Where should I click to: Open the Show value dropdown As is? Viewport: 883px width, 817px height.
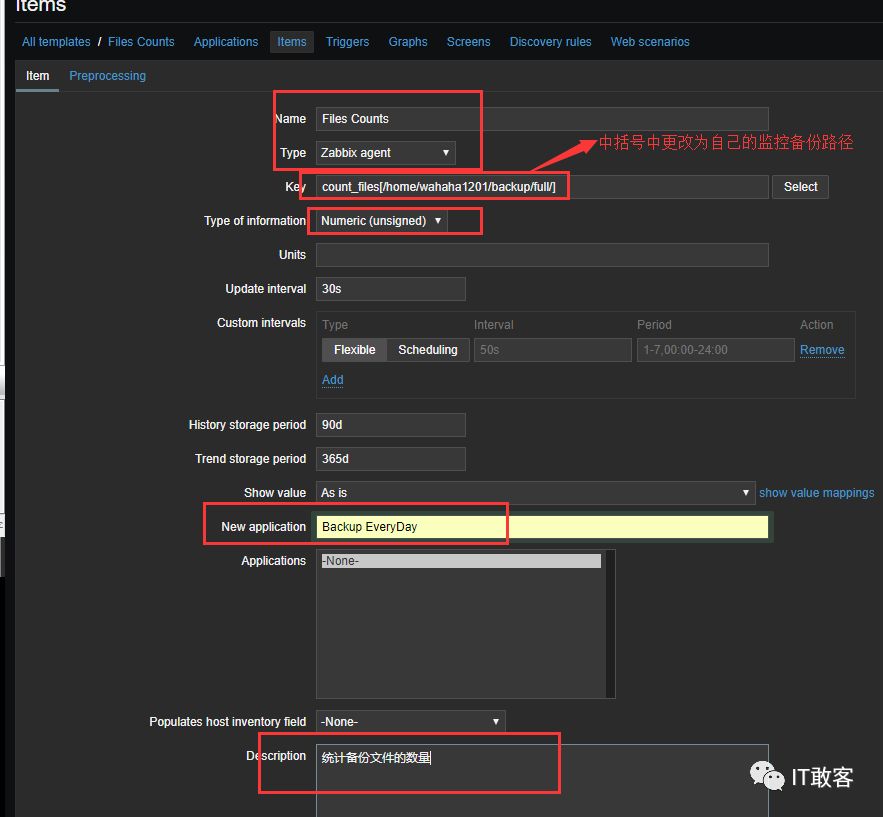point(535,493)
